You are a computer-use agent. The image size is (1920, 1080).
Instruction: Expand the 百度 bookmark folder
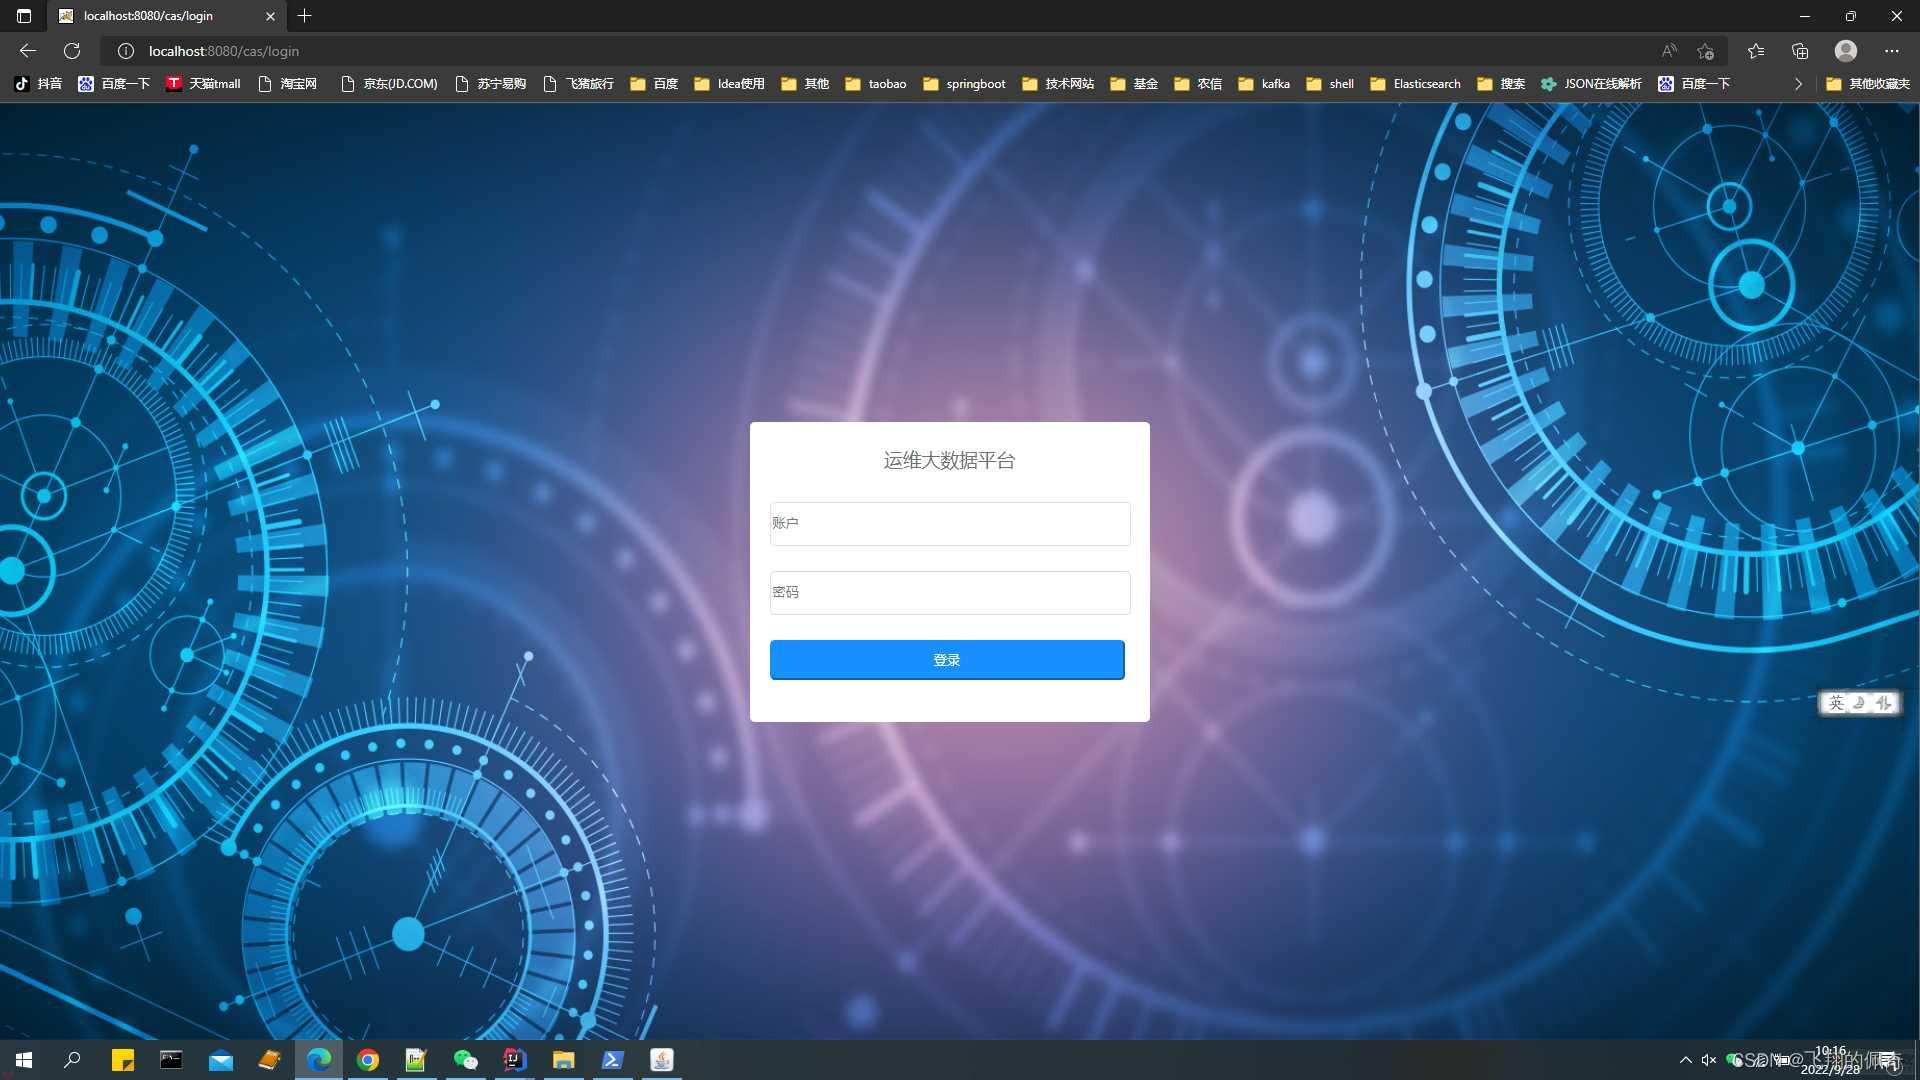[x=654, y=84]
